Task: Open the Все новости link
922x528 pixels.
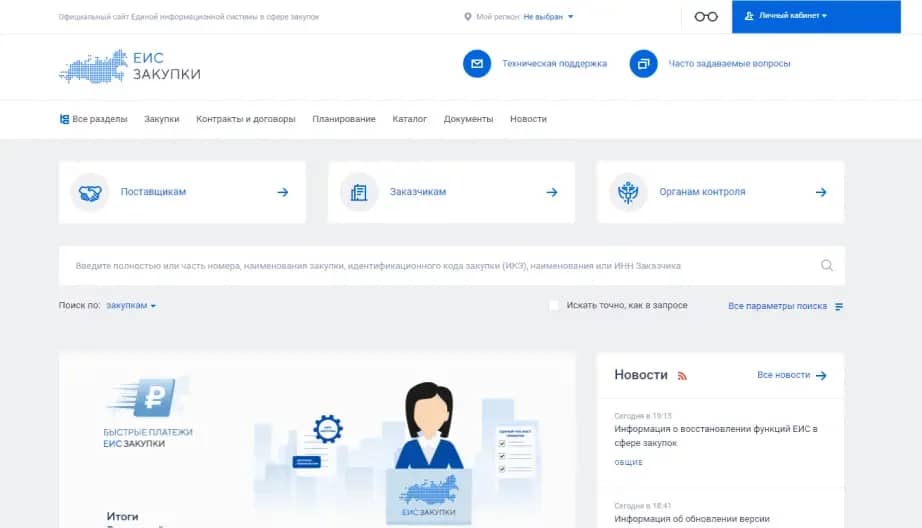Action: pos(791,375)
